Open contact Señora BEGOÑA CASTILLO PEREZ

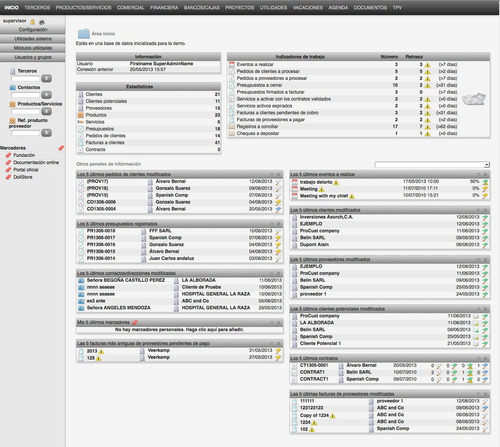tap(126, 280)
